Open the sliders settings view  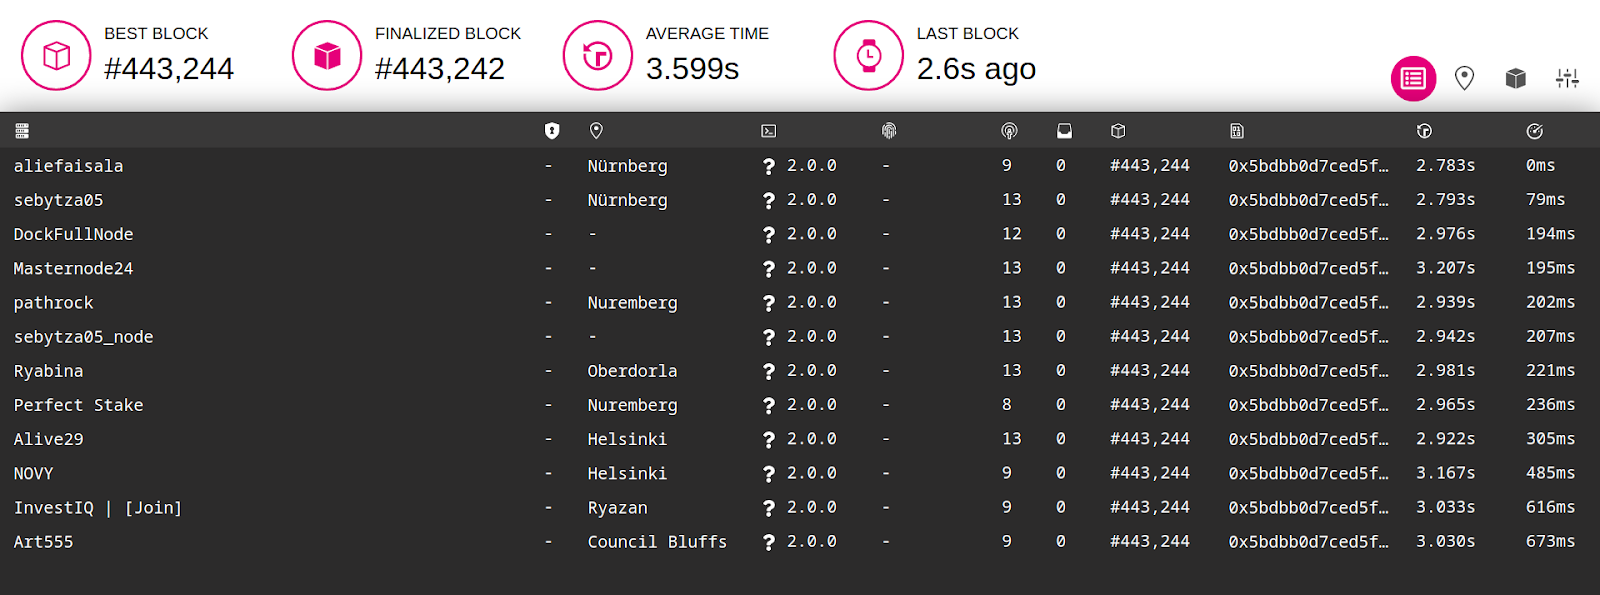click(x=1567, y=78)
